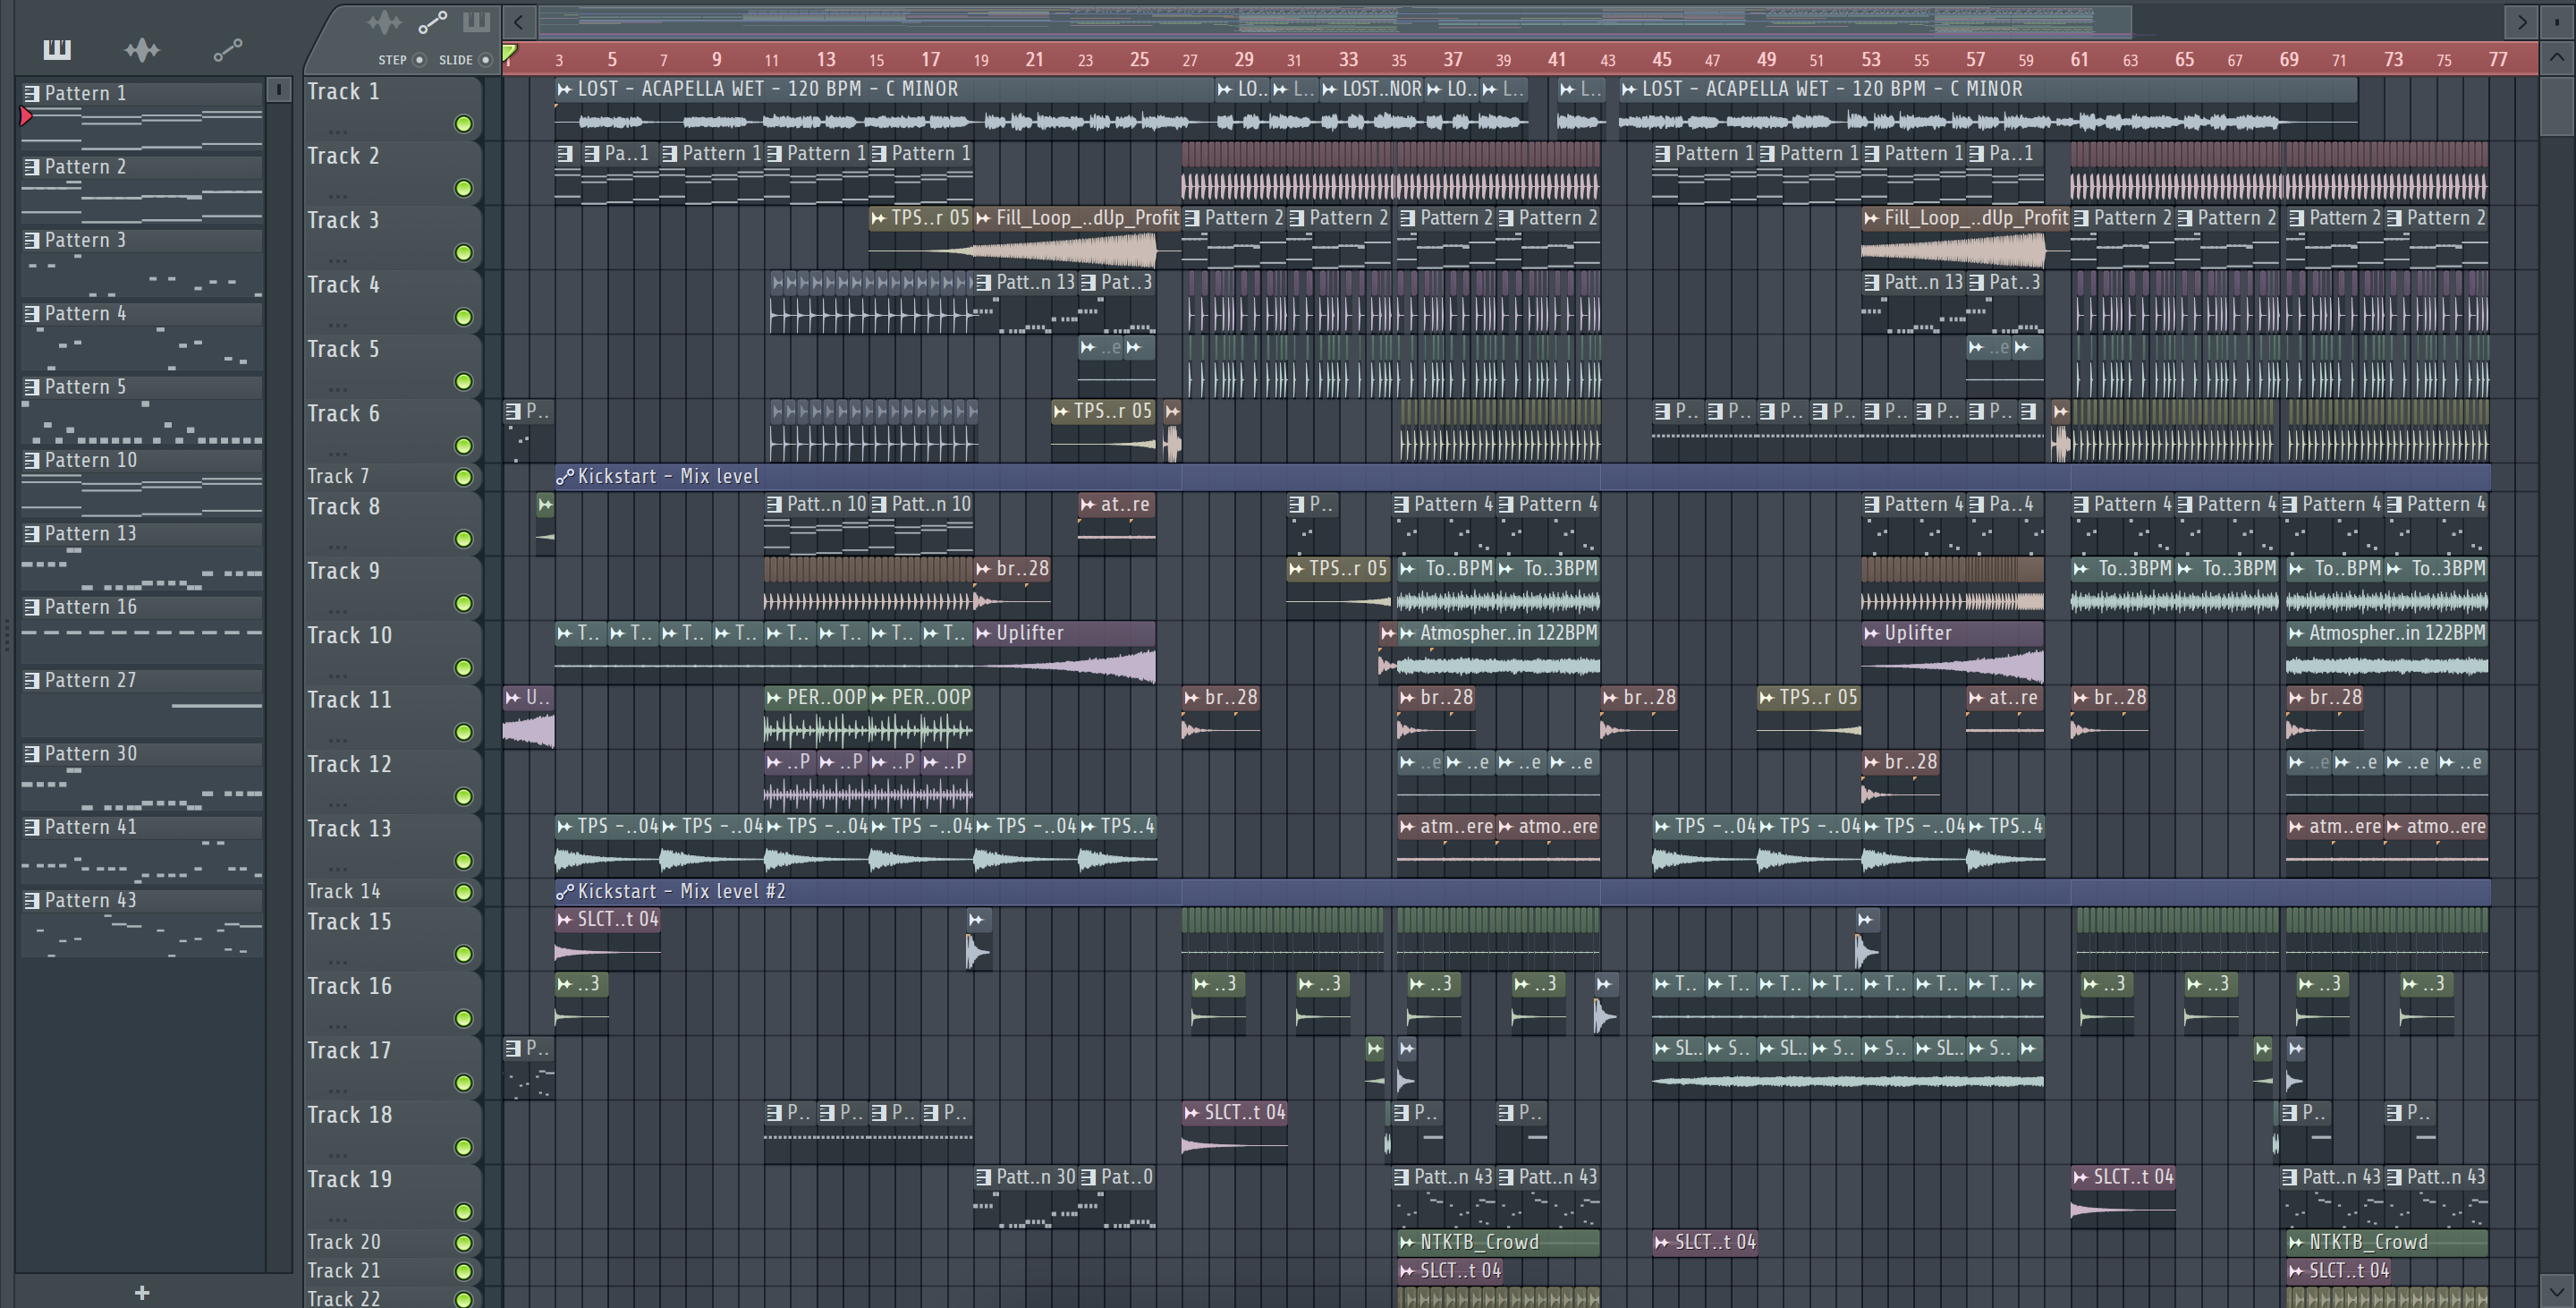Enable the SLIDE mode option
Image resolution: width=2576 pixels, height=1308 pixels.
(x=486, y=60)
